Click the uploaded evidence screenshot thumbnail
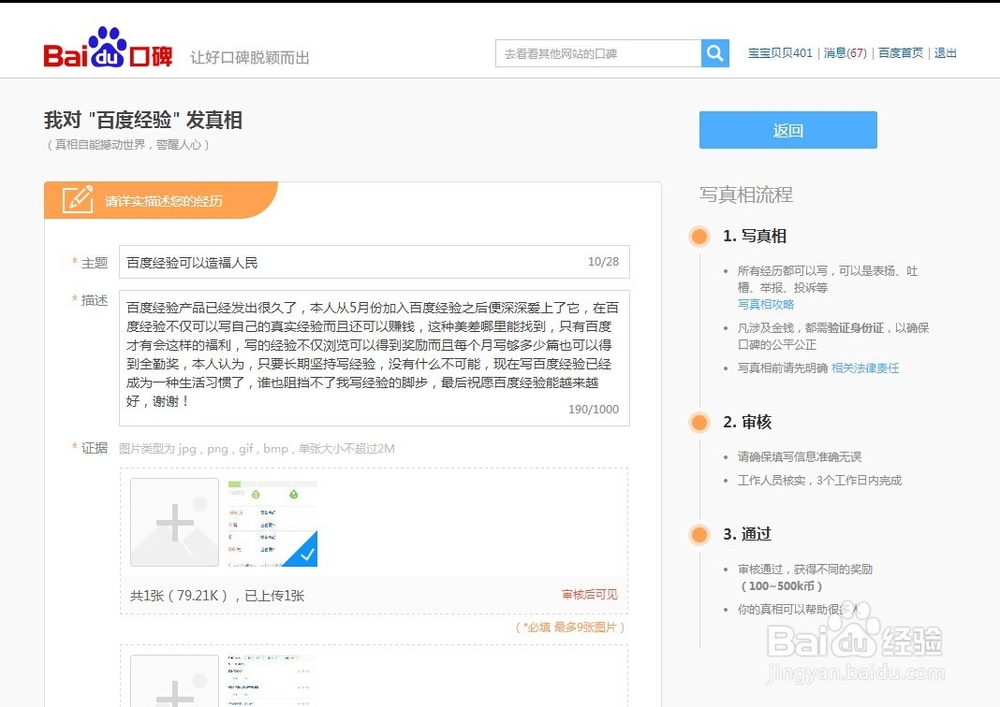 click(x=272, y=520)
